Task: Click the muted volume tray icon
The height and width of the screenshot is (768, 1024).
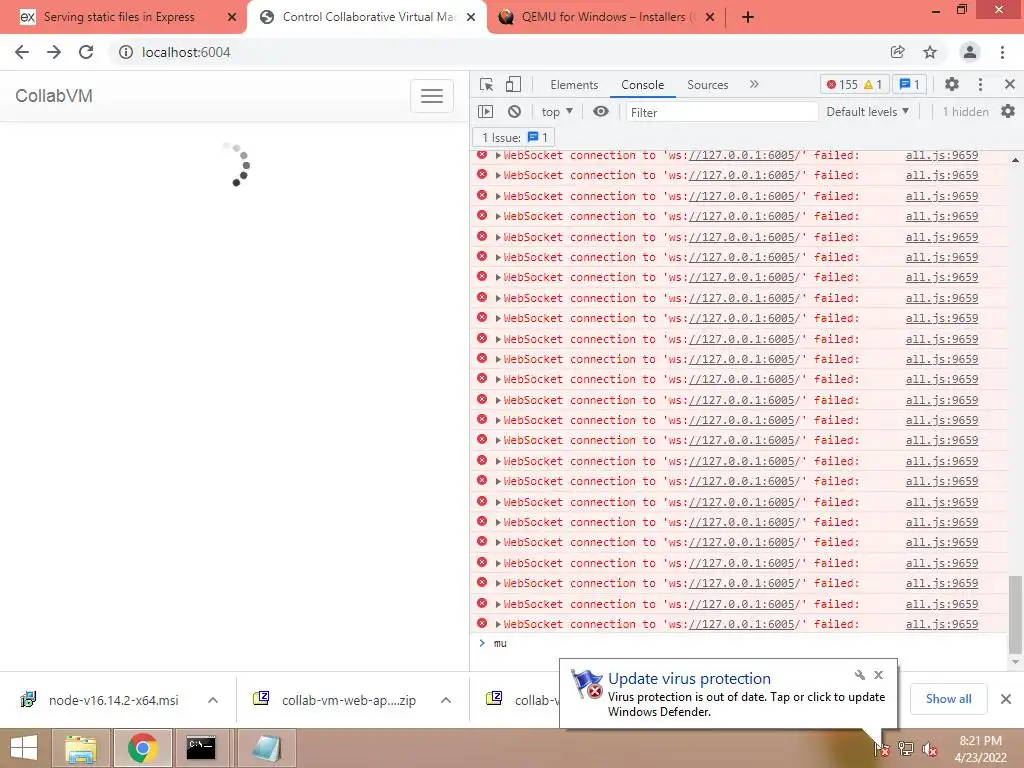Action: coord(929,749)
